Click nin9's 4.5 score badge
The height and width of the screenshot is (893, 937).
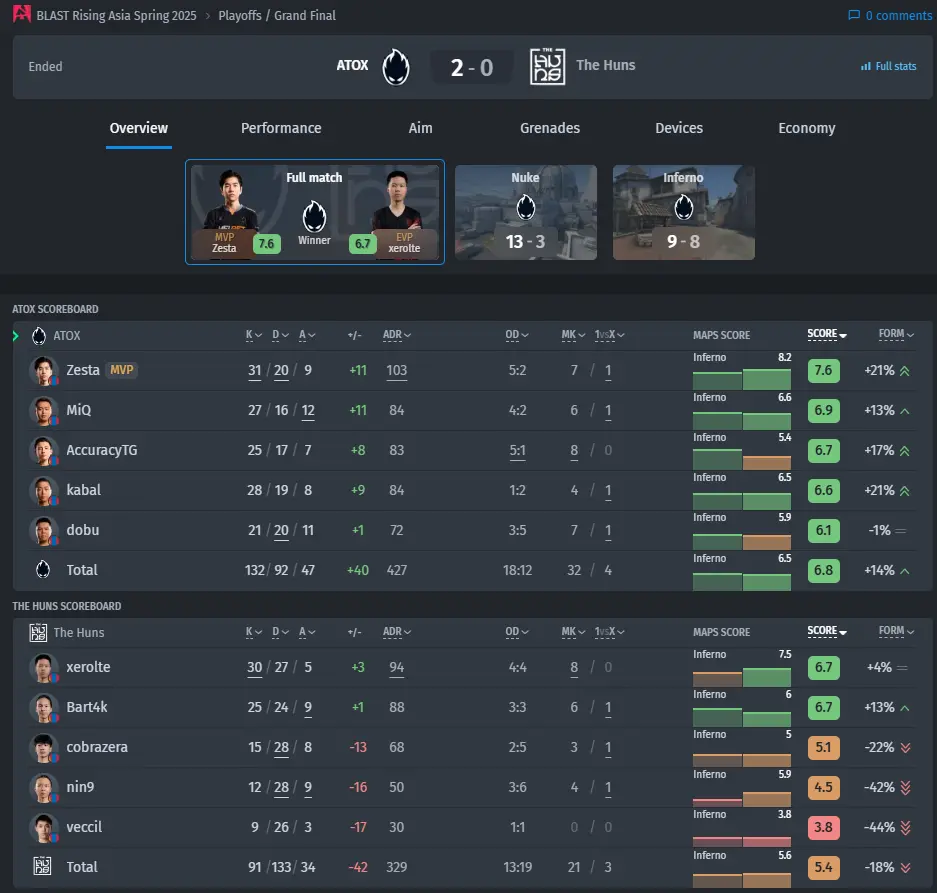[x=823, y=788]
